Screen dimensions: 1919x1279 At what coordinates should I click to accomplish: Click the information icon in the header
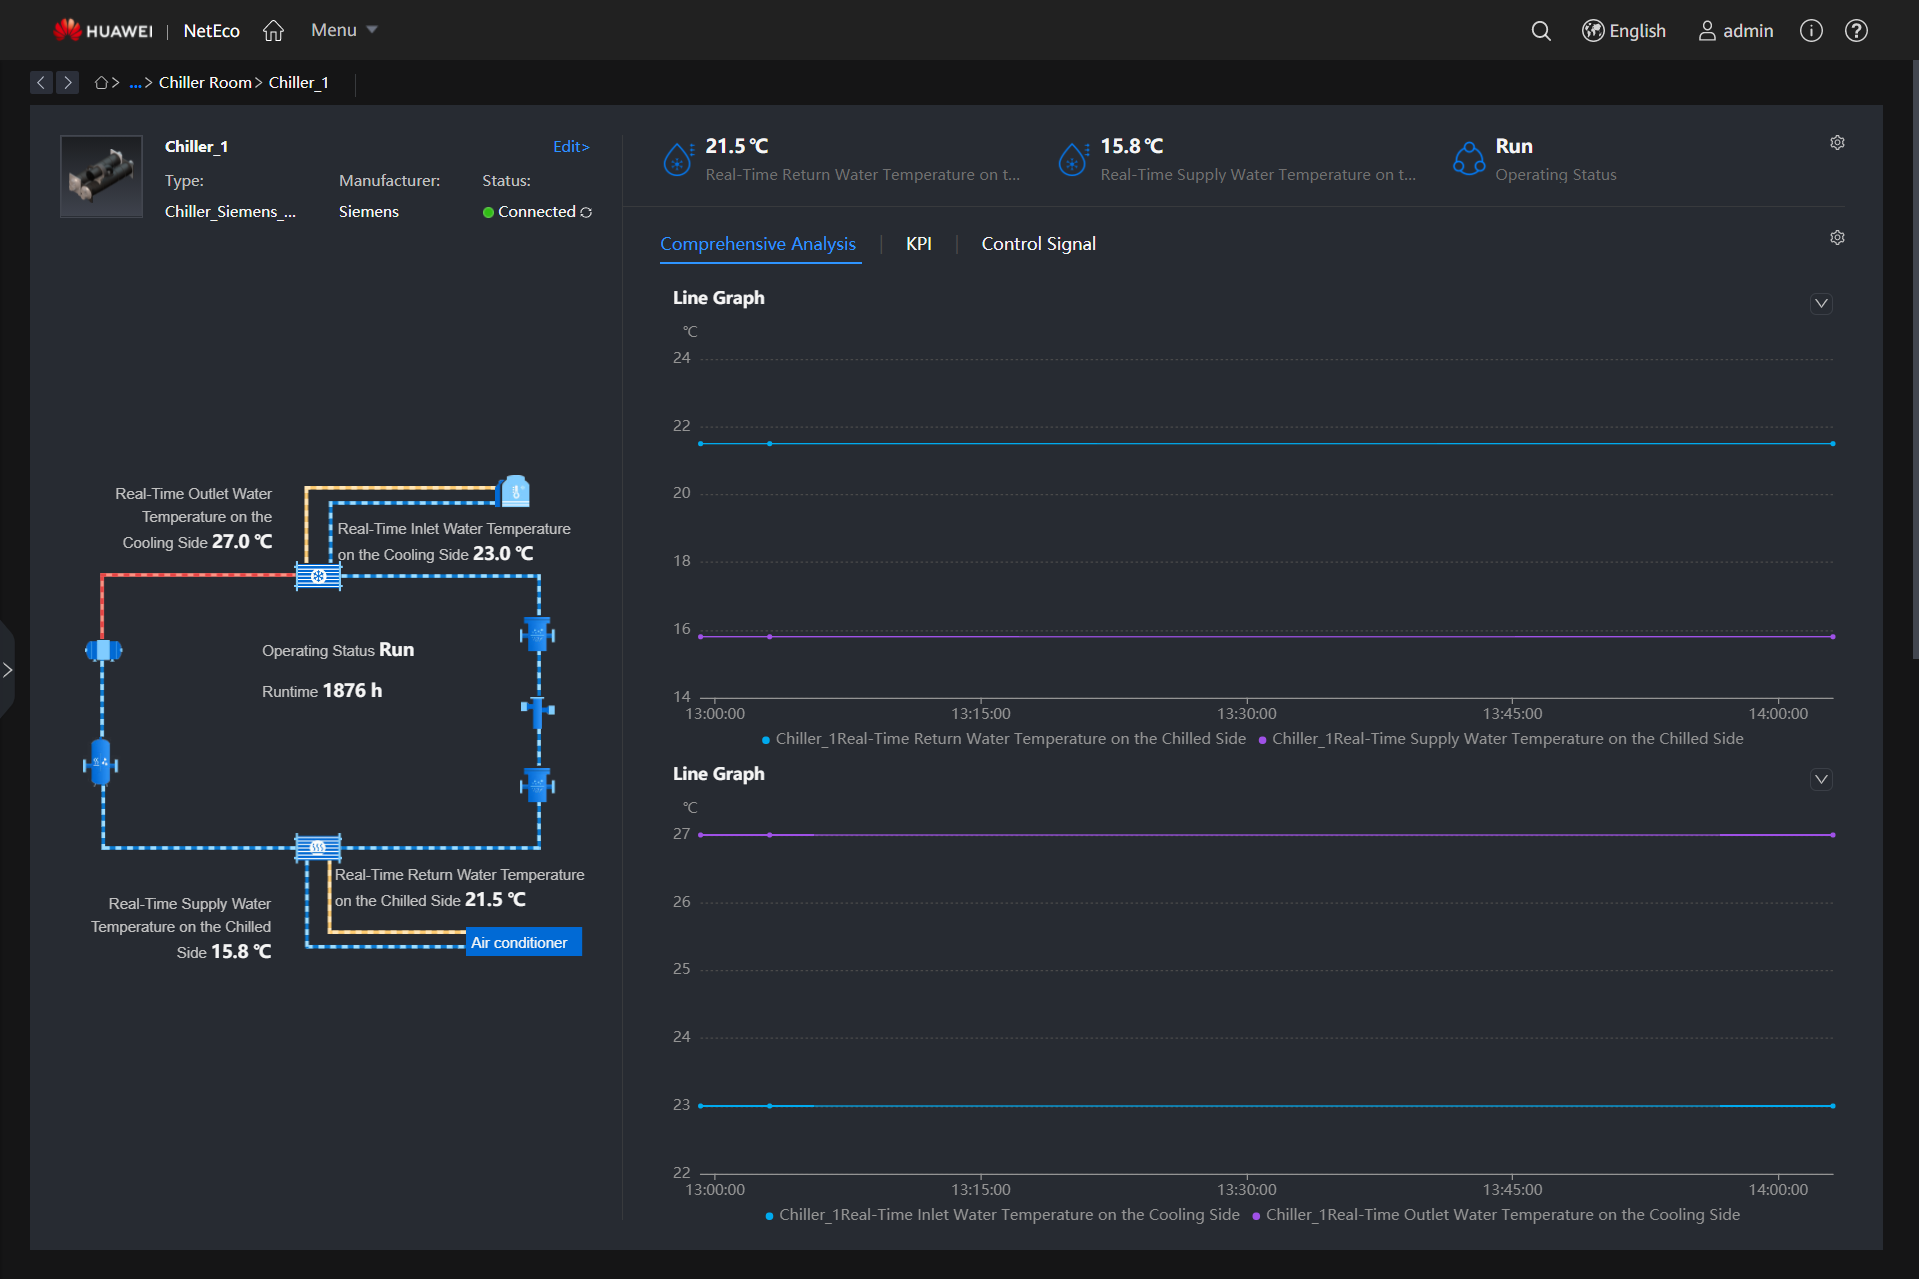click(x=1810, y=30)
